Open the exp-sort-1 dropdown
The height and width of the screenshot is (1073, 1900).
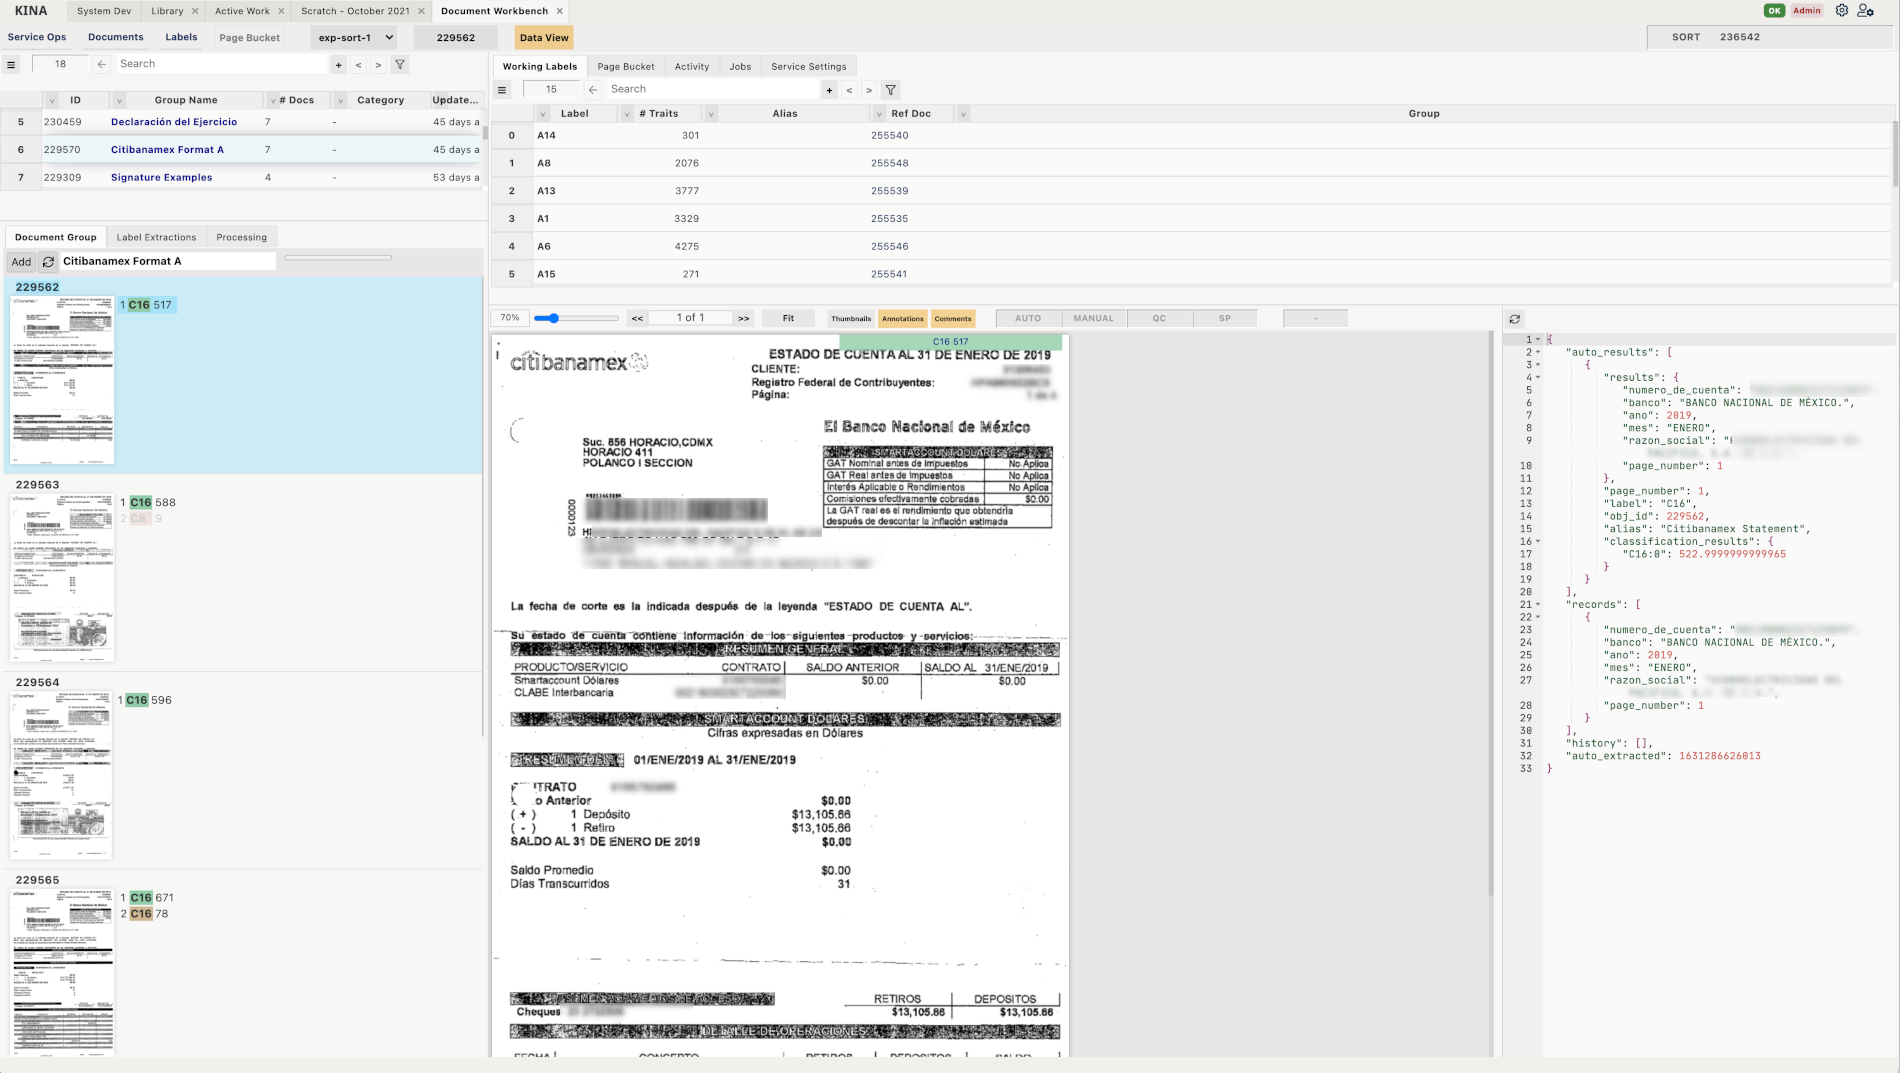pyautogui.click(x=354, y=38)
